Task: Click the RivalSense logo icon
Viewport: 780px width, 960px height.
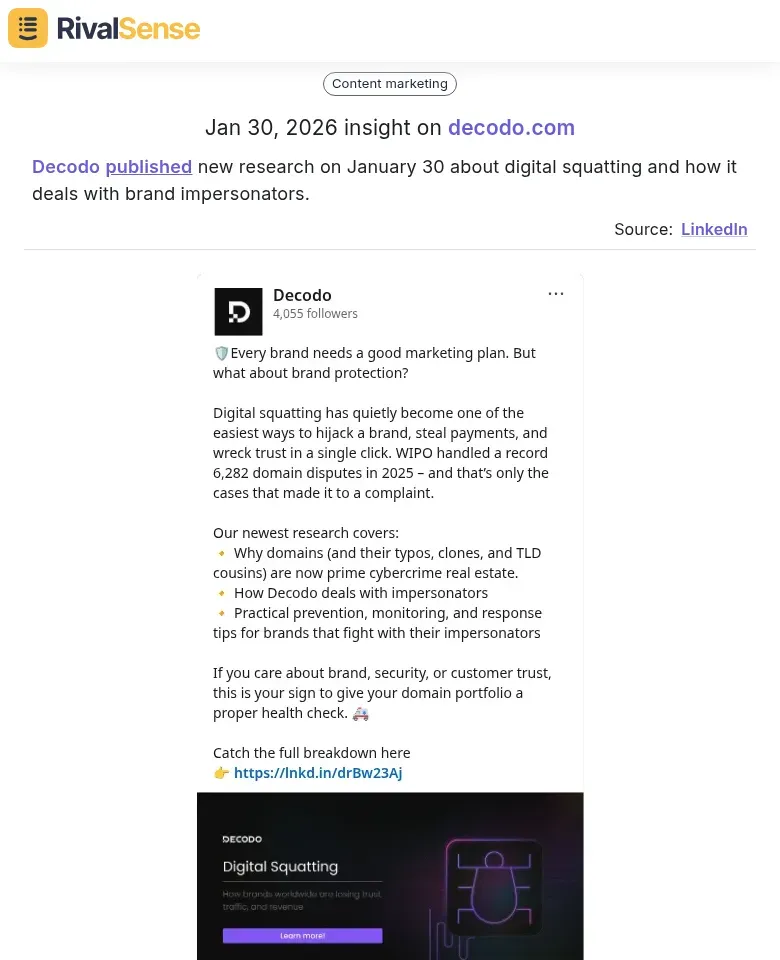Action: [27, 28]
